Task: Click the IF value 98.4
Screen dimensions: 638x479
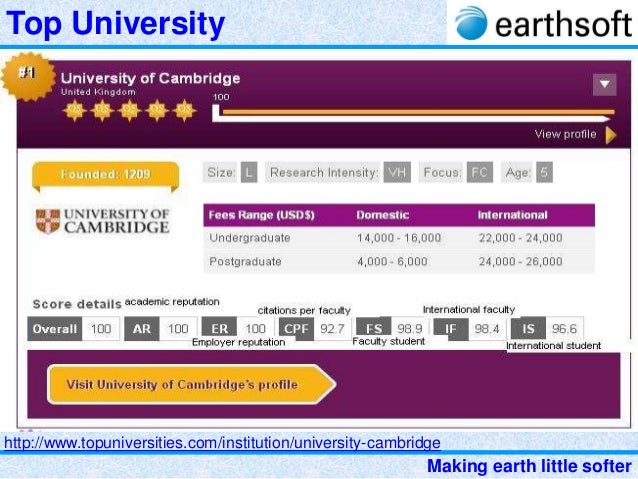Action: coord(487,328)
